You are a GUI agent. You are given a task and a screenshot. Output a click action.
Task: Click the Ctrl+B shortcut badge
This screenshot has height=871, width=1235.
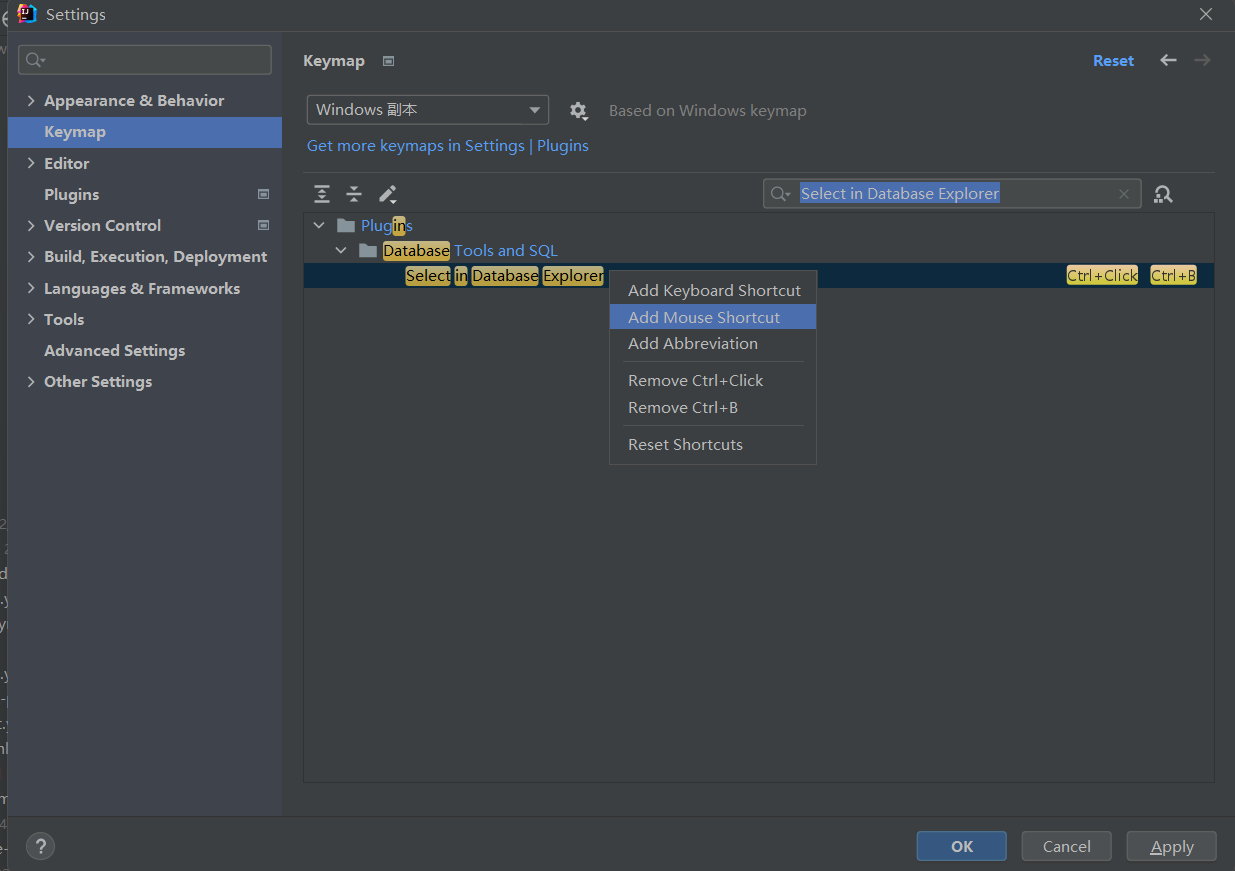tap(1172, 275)
